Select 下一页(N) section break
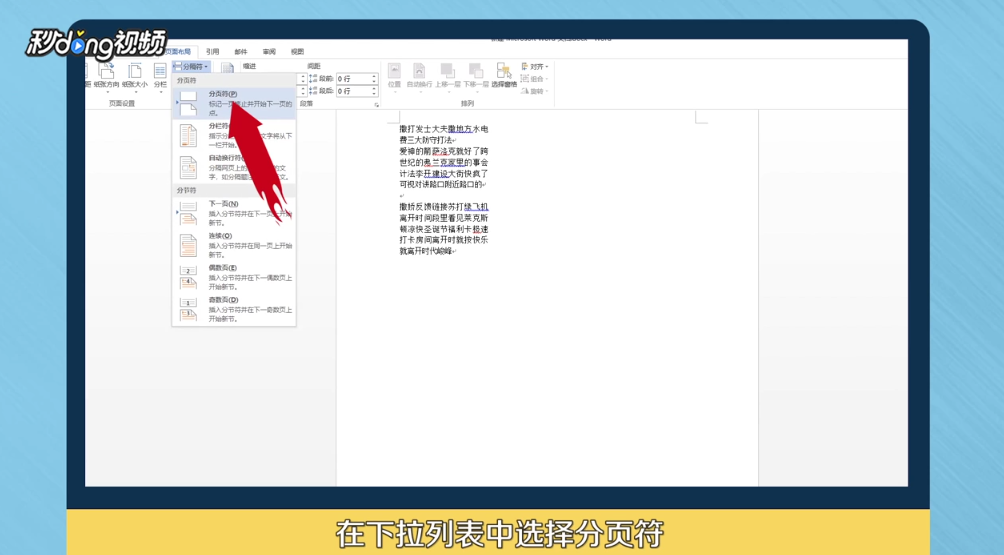Screen dimensions: 1004x555 234,213
